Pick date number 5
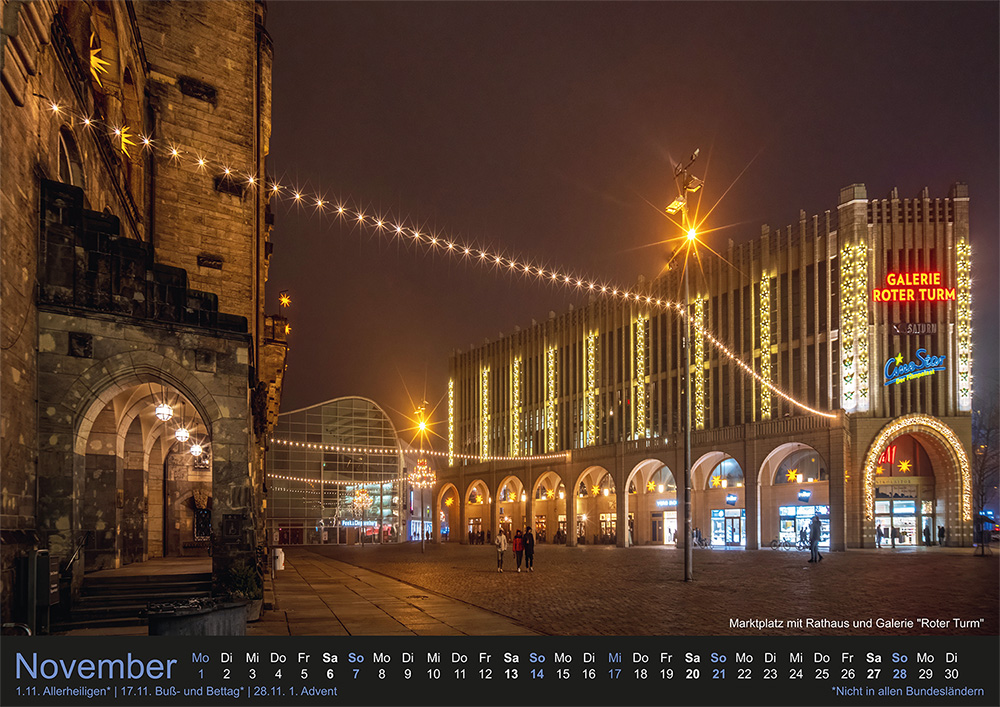The image size is (1000, 707). coord(304,674)
